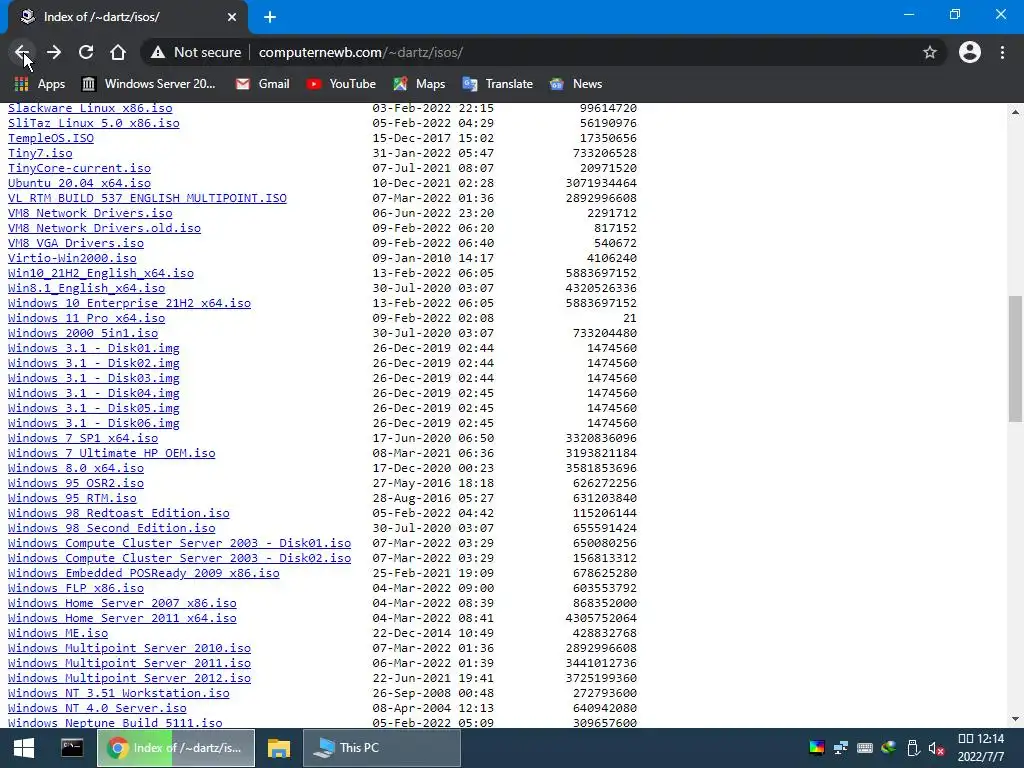Switch to Chrome taskbar button
The height and width of the screenshot is (768, 1024).
(x=176, y=748)
